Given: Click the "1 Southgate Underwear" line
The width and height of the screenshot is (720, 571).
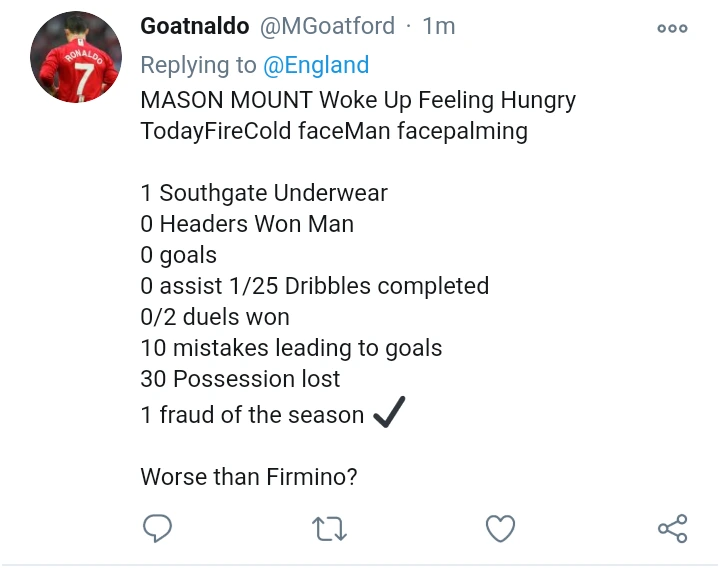Looking at the screenshot, I should tap(264, 193).
